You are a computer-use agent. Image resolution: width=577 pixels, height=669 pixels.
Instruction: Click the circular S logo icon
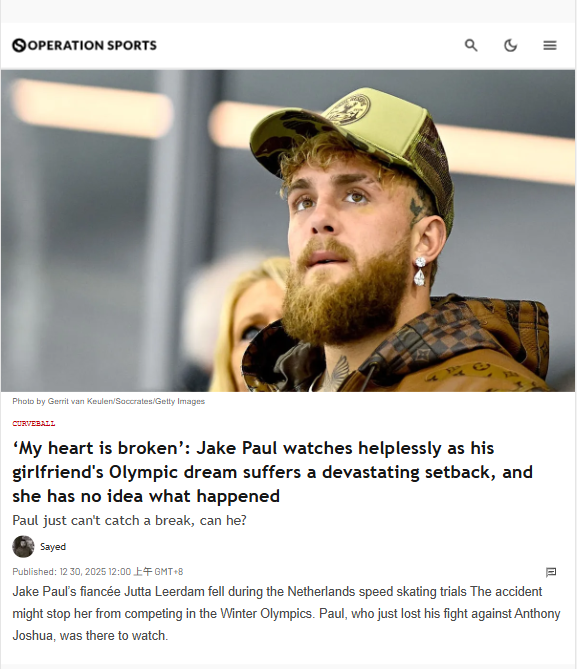[19, 45]
